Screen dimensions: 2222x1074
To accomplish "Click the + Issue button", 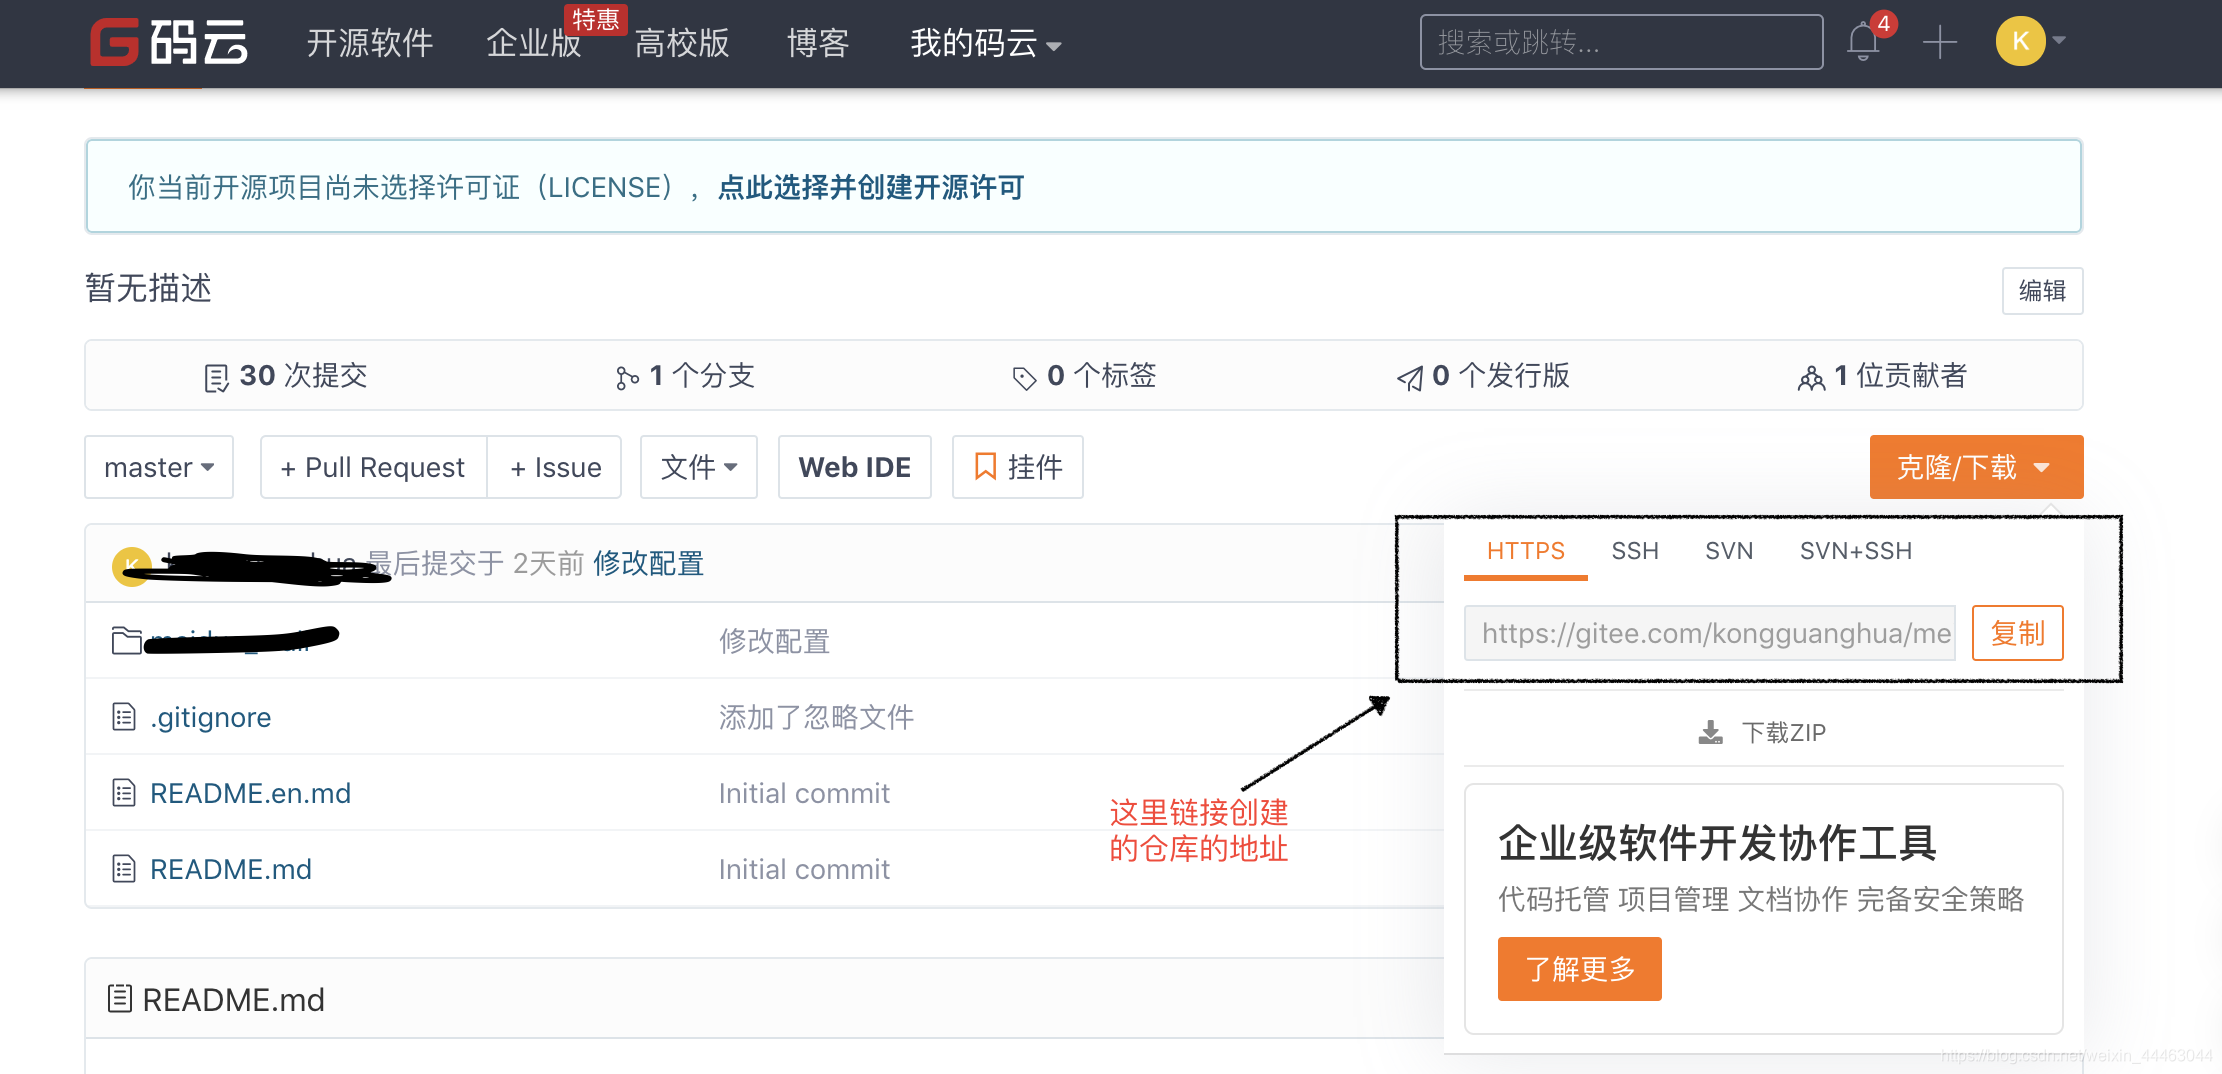I will coord(555,467).
